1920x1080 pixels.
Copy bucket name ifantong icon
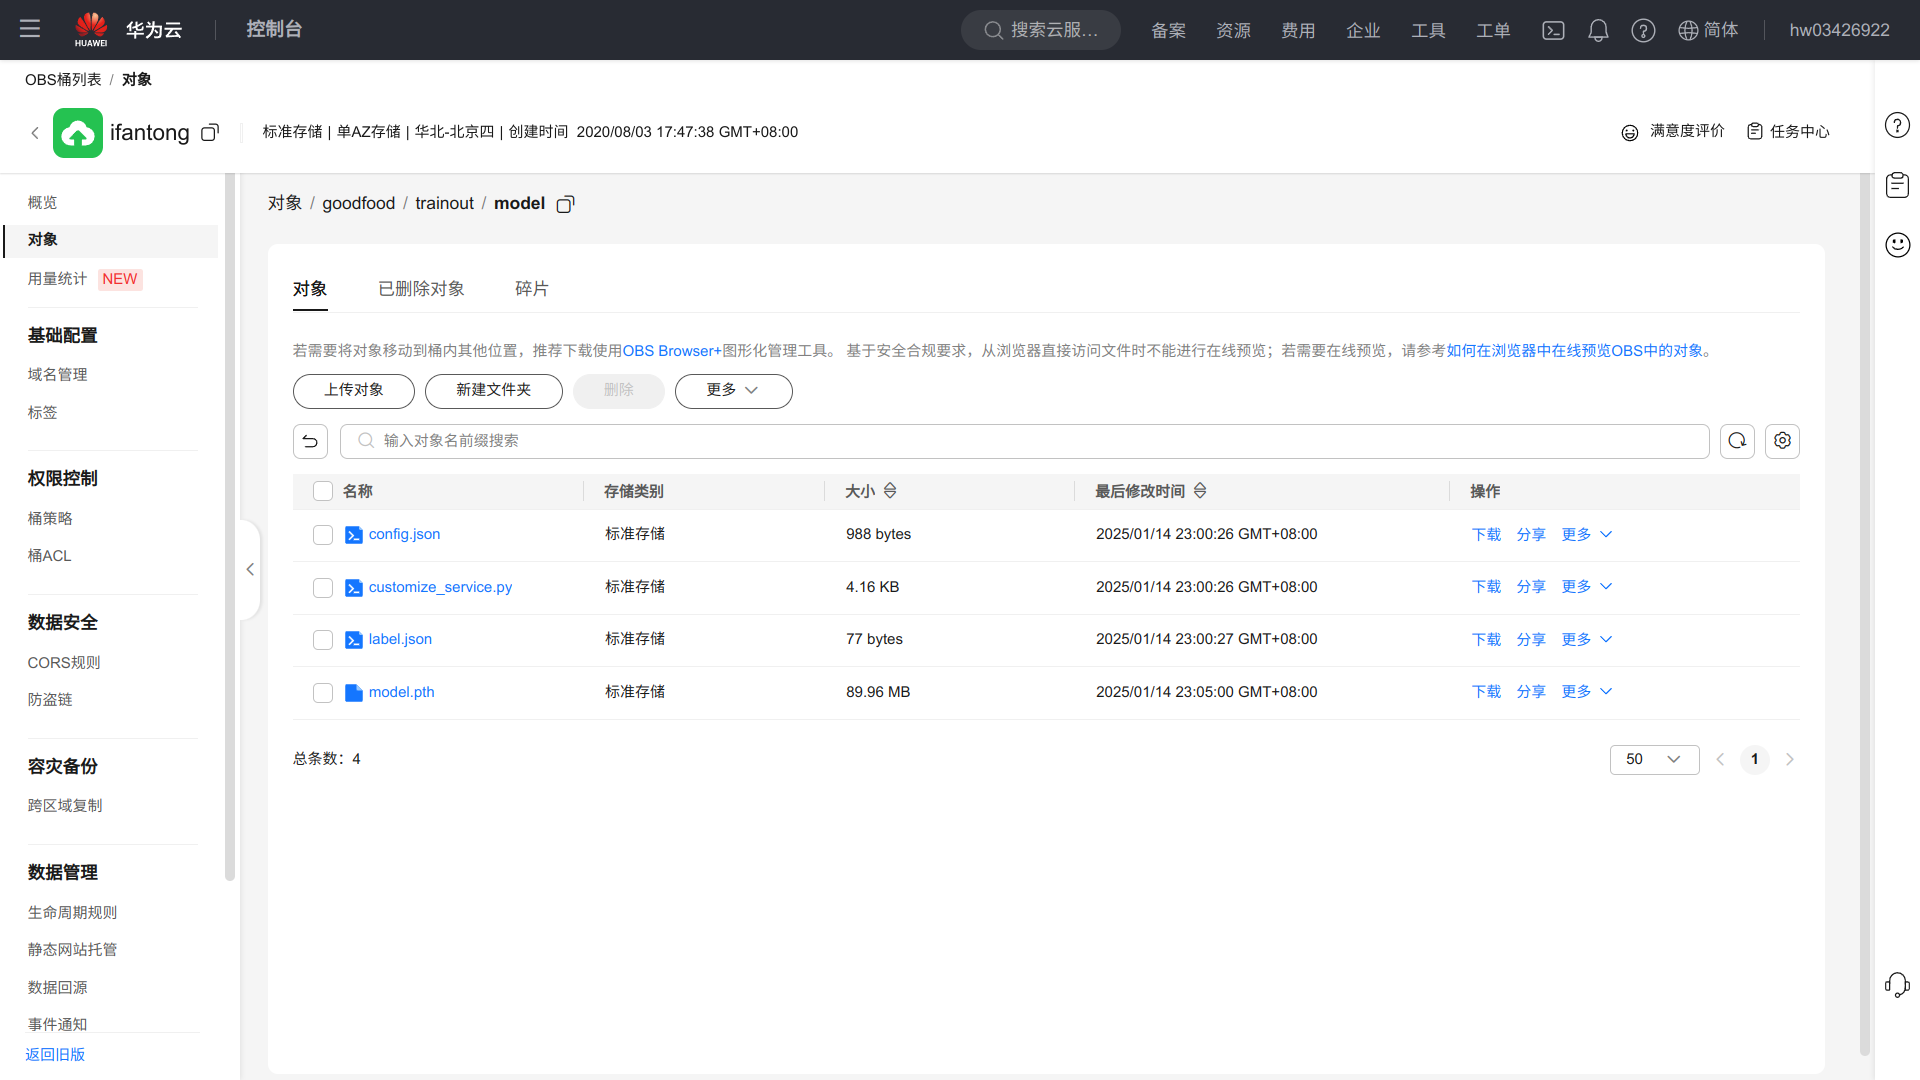pos(210,133)
